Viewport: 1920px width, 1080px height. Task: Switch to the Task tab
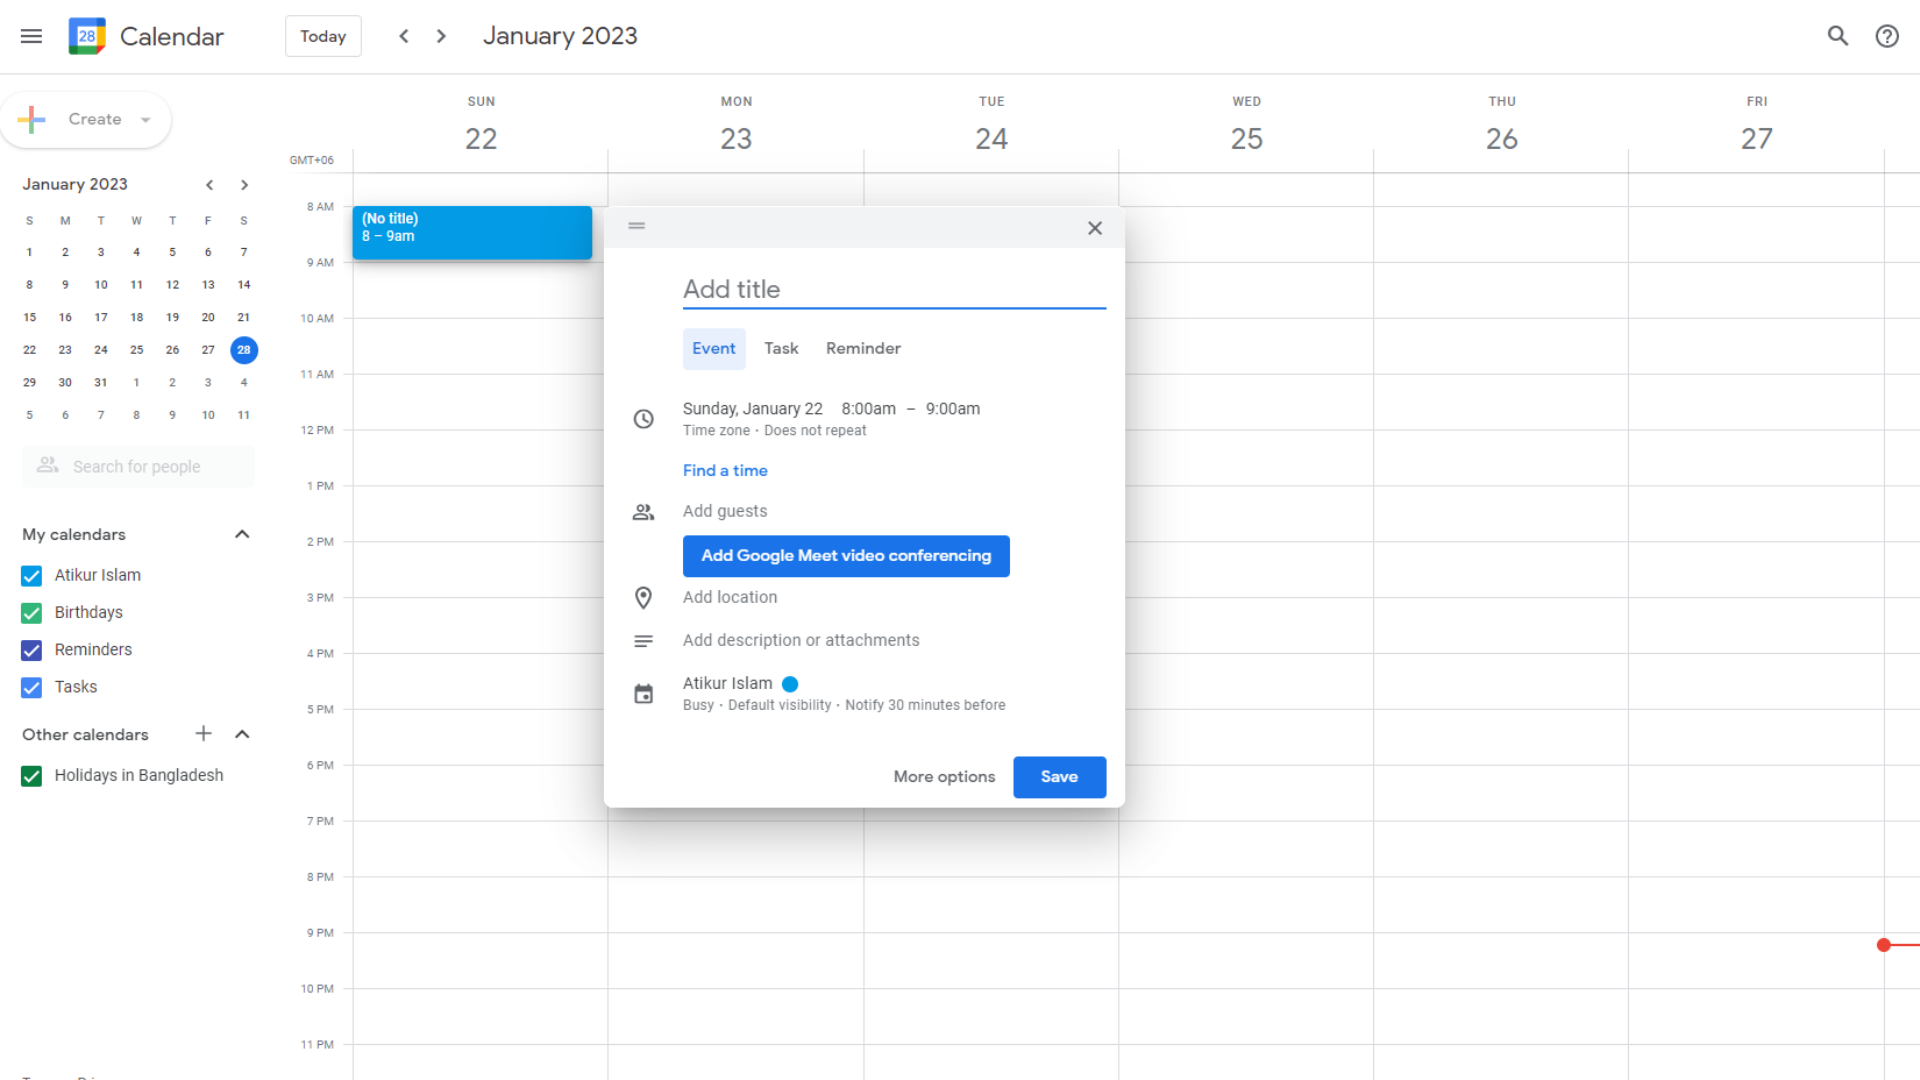point(781,348)
